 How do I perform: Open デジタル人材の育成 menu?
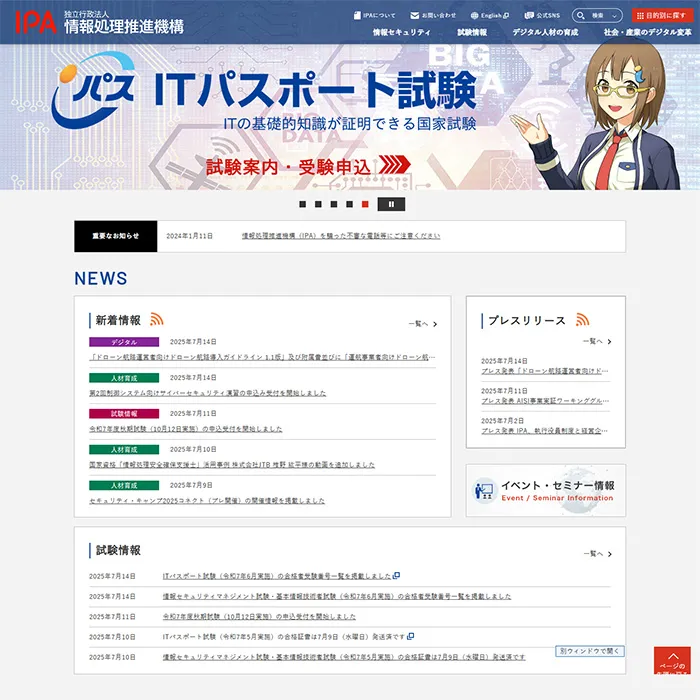(x=545, y=32)
